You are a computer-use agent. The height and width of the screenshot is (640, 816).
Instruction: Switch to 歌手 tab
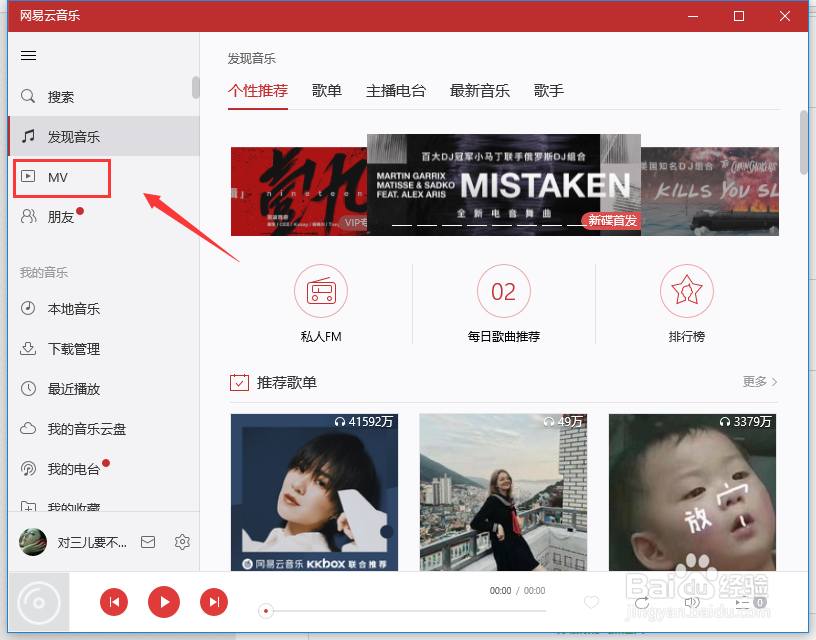[549, 91]
